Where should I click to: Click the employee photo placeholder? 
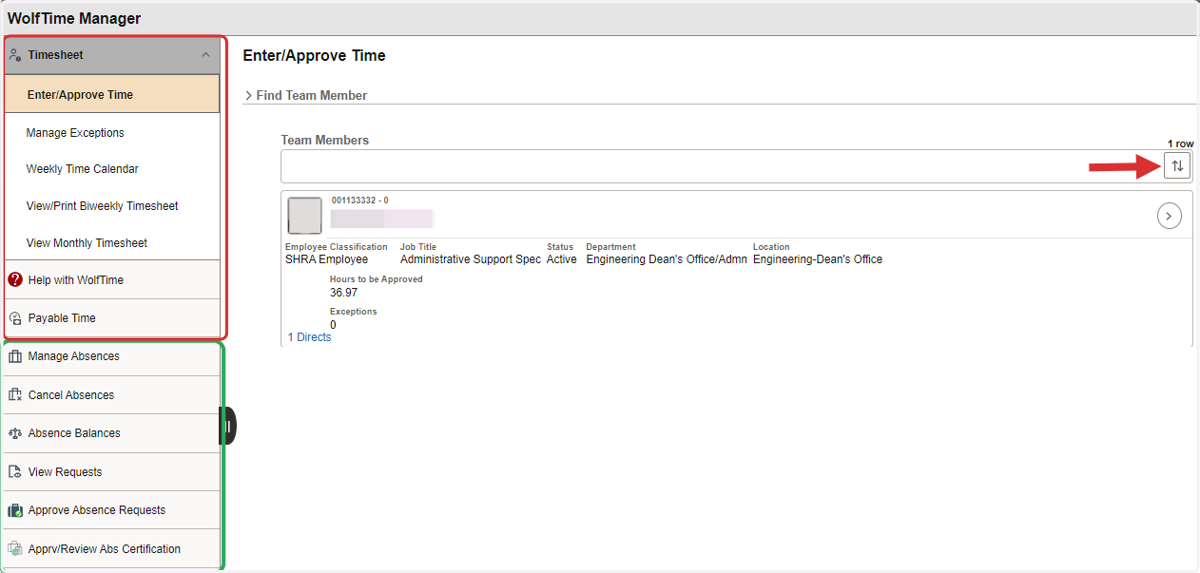click(305, 215)
